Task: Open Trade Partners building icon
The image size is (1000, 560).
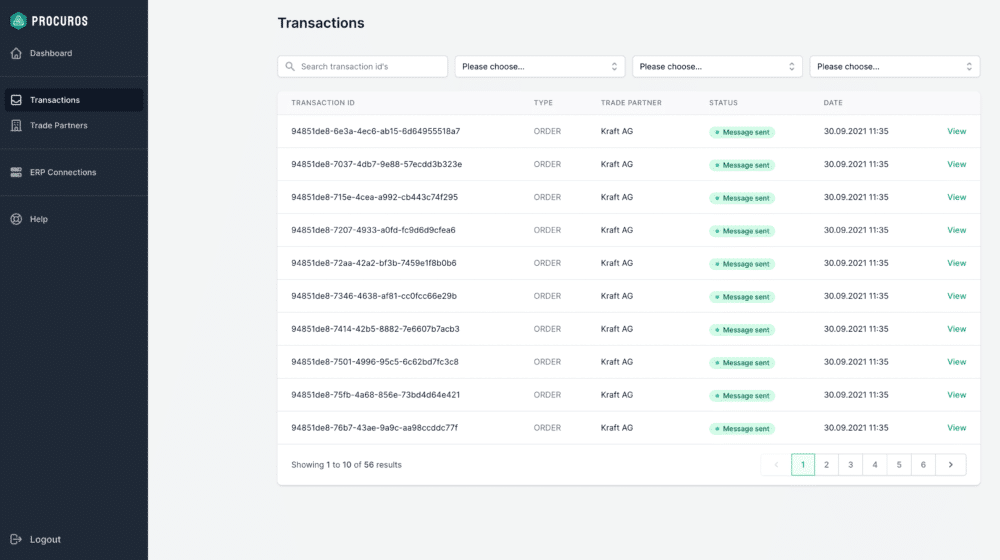Action: pos(17,126)
